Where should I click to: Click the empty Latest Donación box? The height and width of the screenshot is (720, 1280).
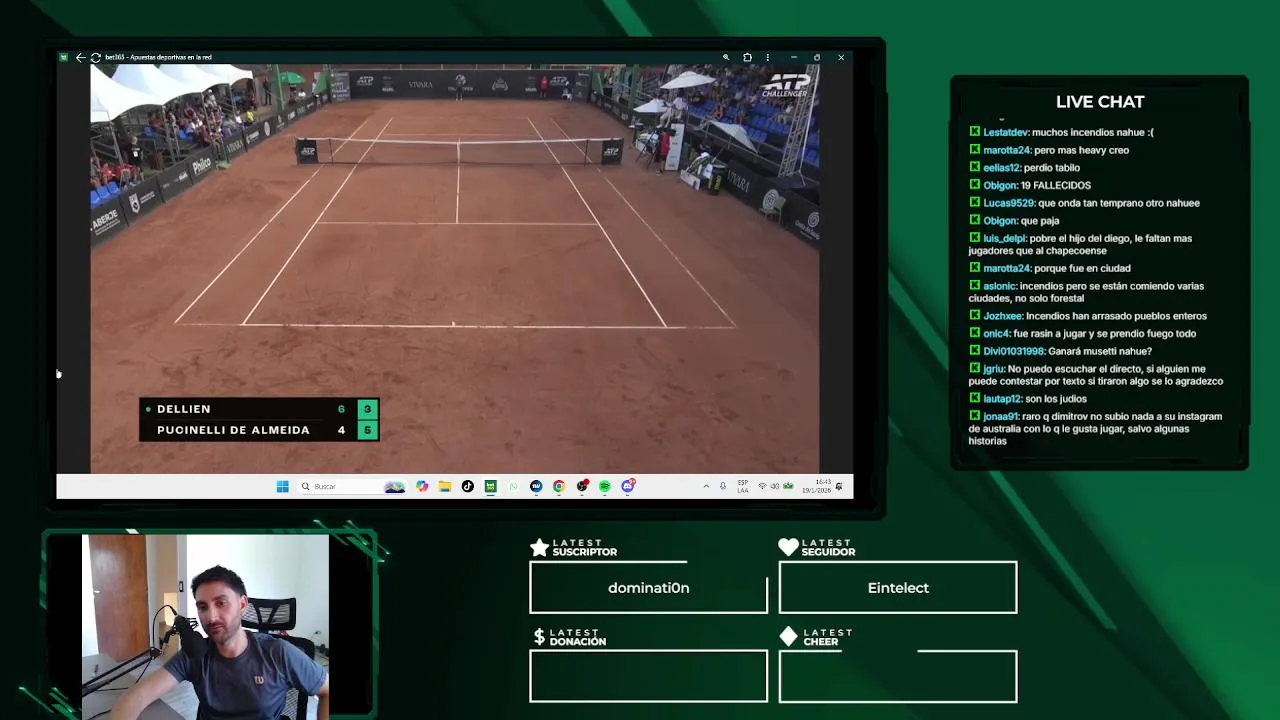point(648,677)
